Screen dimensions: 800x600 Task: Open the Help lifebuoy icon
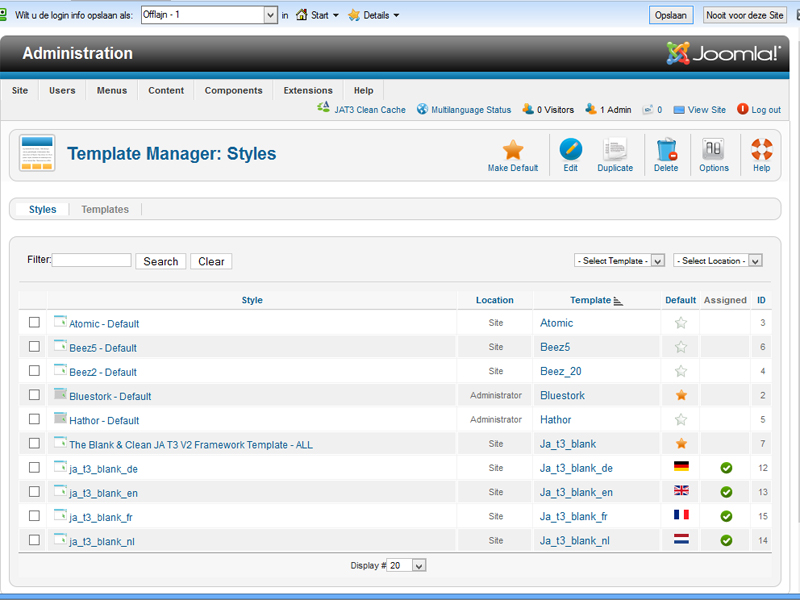(761, 151)
